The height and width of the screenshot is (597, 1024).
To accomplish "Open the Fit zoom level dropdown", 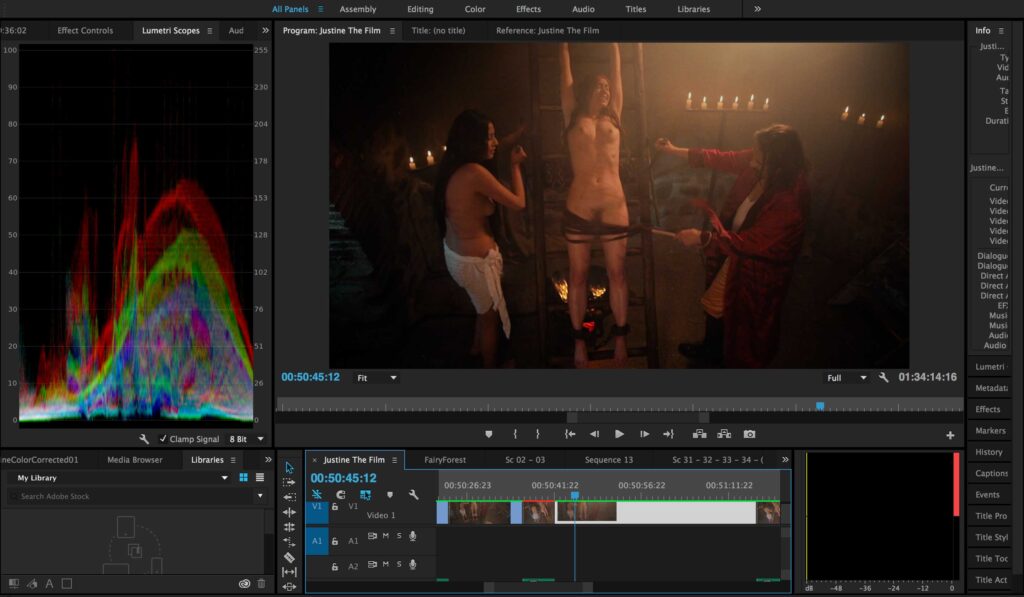I will tap(379, 378).
